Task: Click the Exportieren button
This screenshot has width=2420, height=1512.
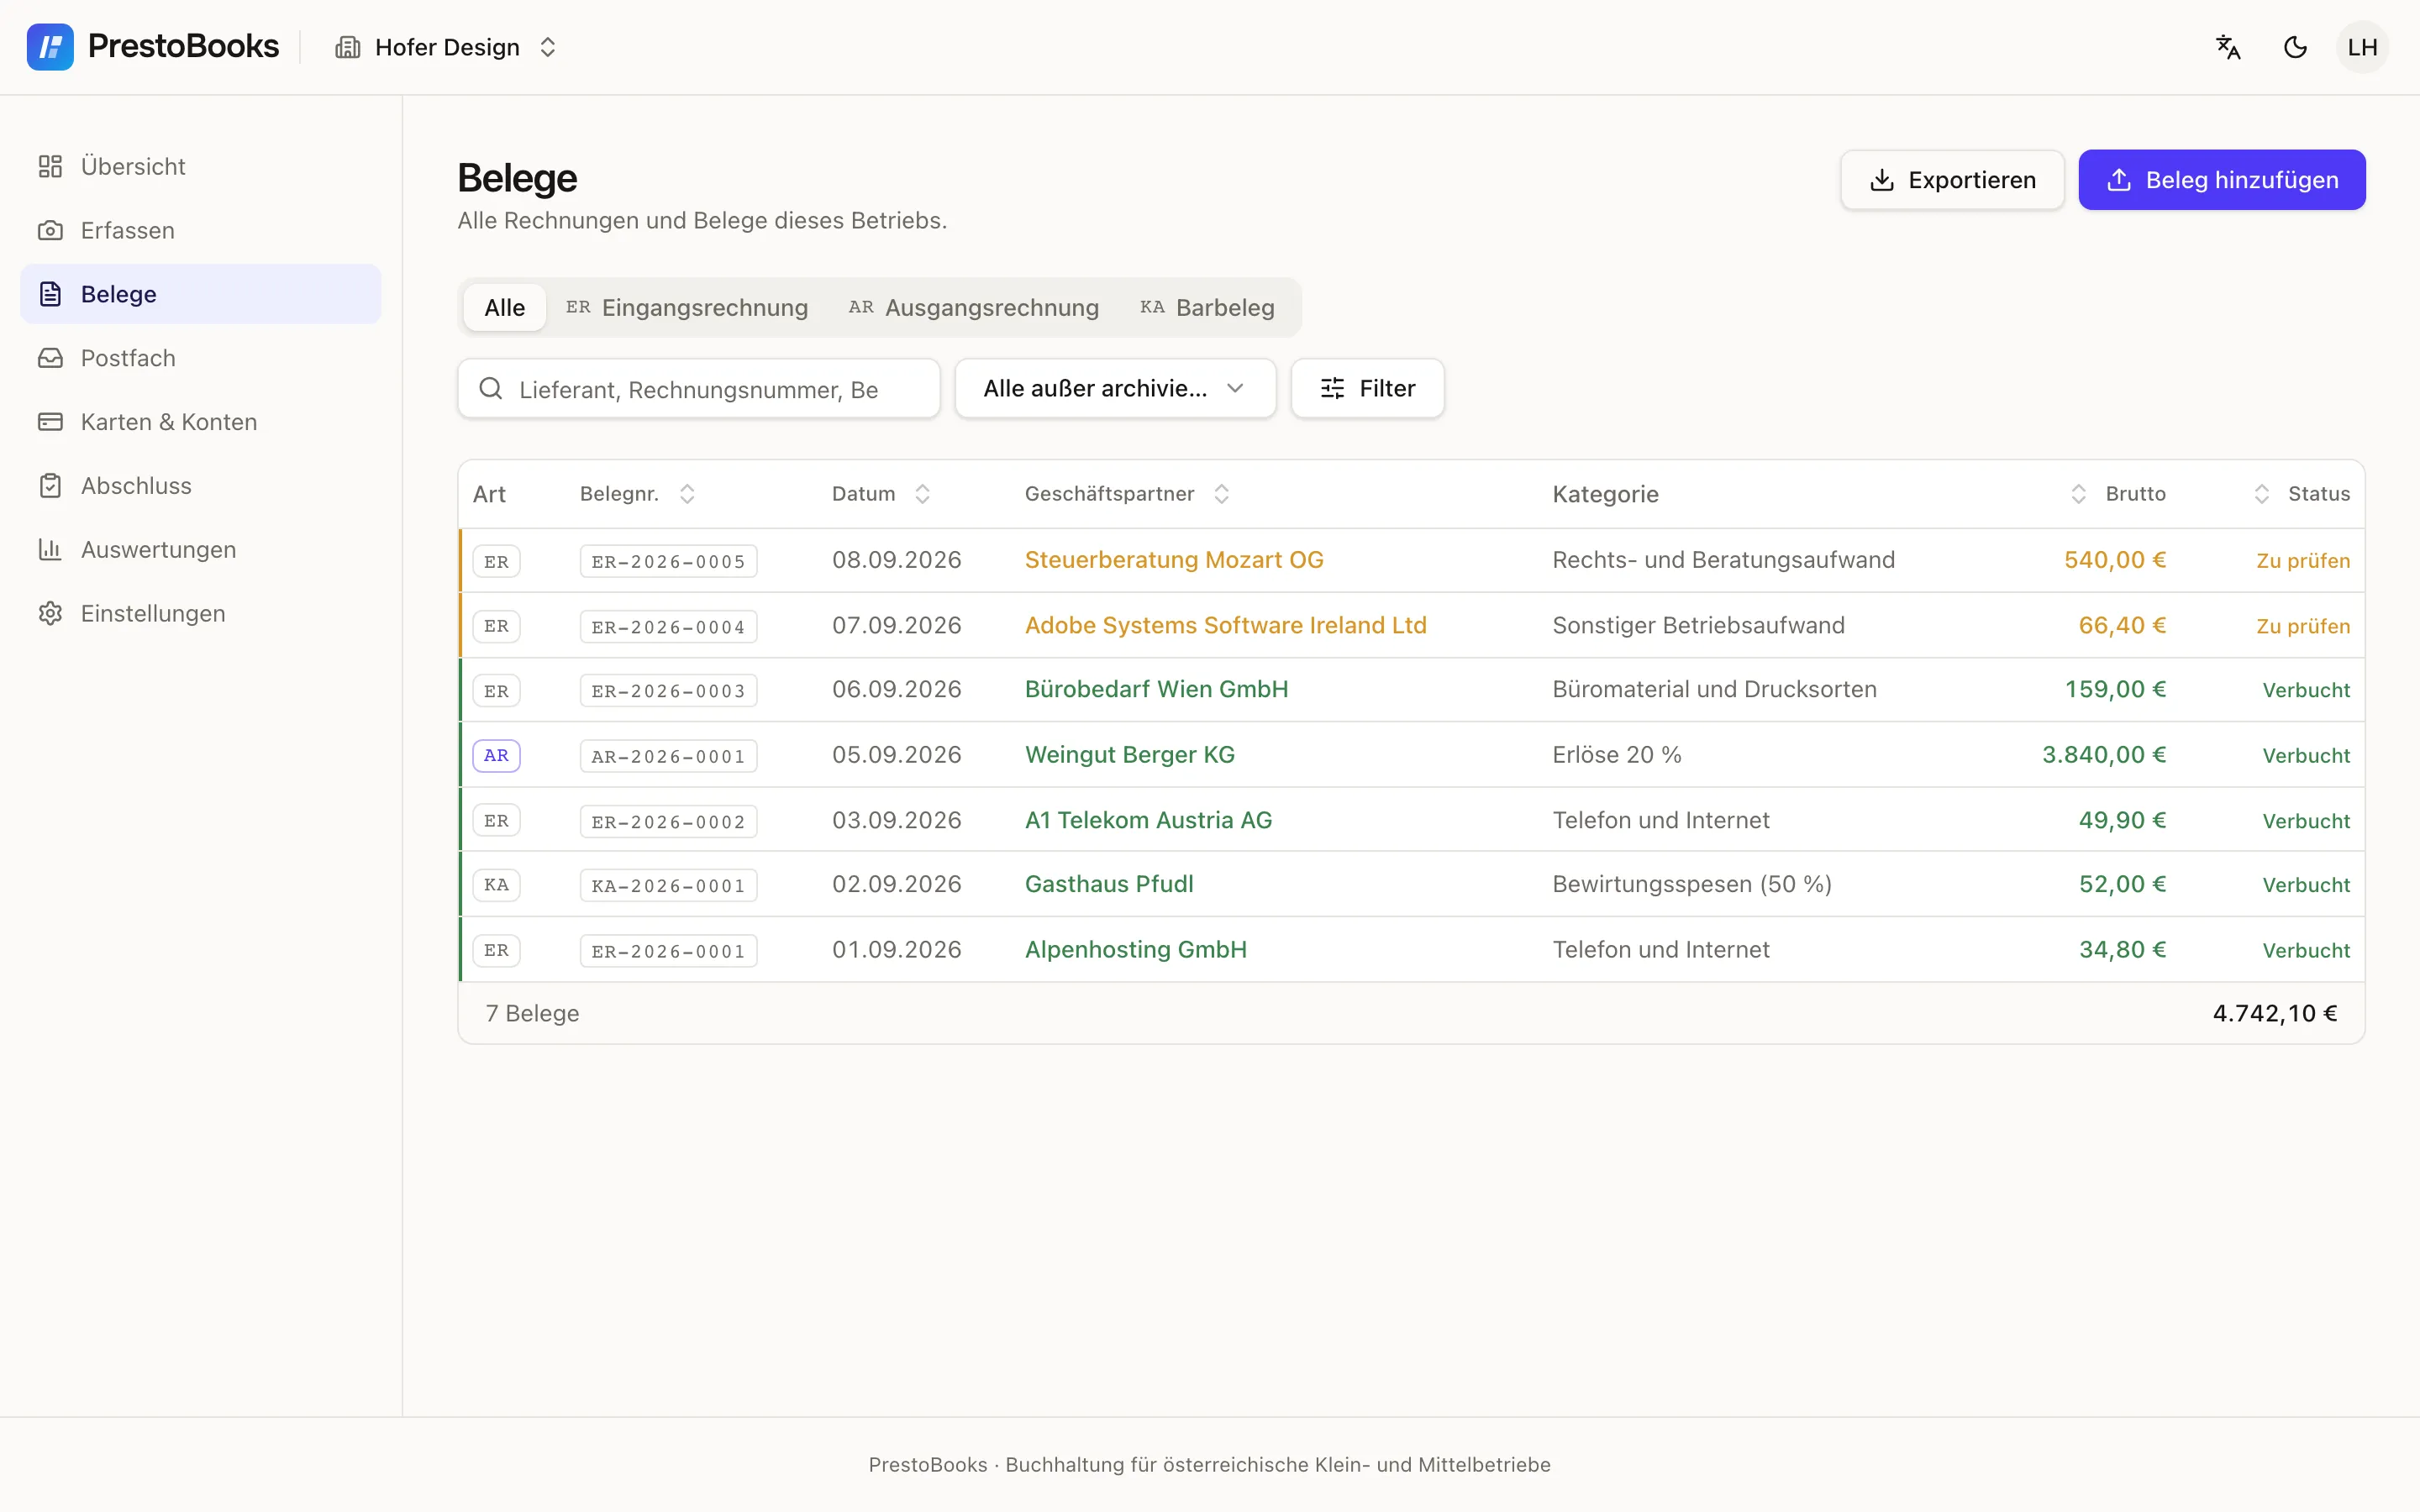Action: pos(1952,180)
